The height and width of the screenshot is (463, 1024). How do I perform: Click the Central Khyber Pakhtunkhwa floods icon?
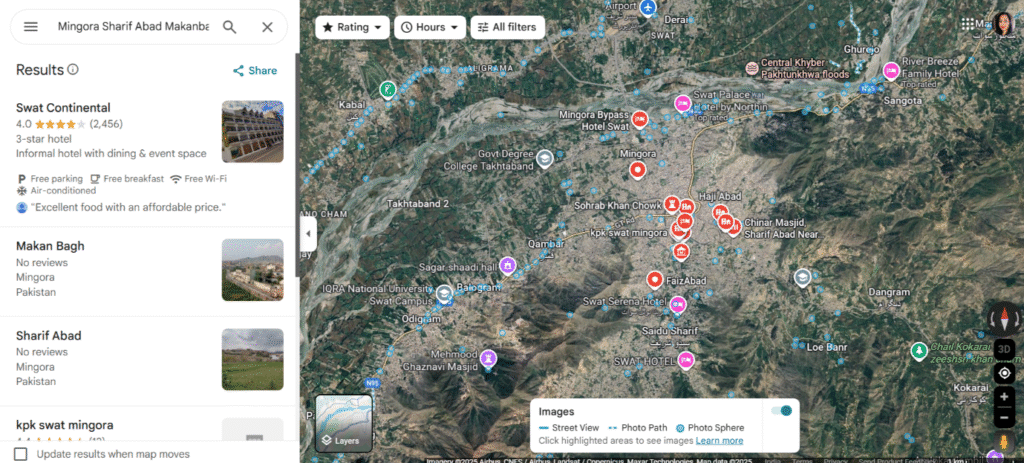click(x=752, y=68)
